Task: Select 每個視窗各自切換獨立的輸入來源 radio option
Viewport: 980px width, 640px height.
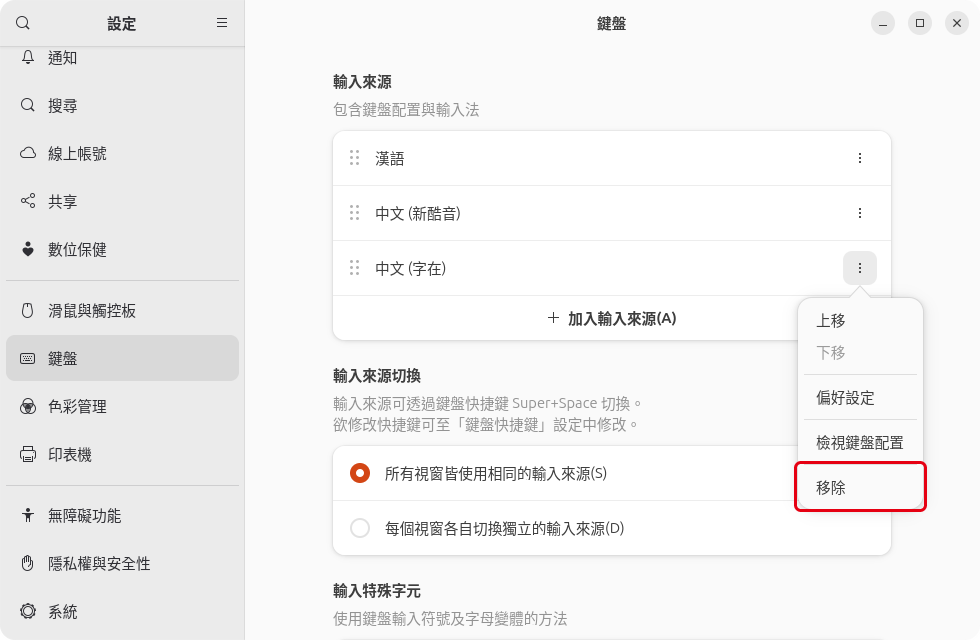Action: pyautogui.click(x=360, y=528)
